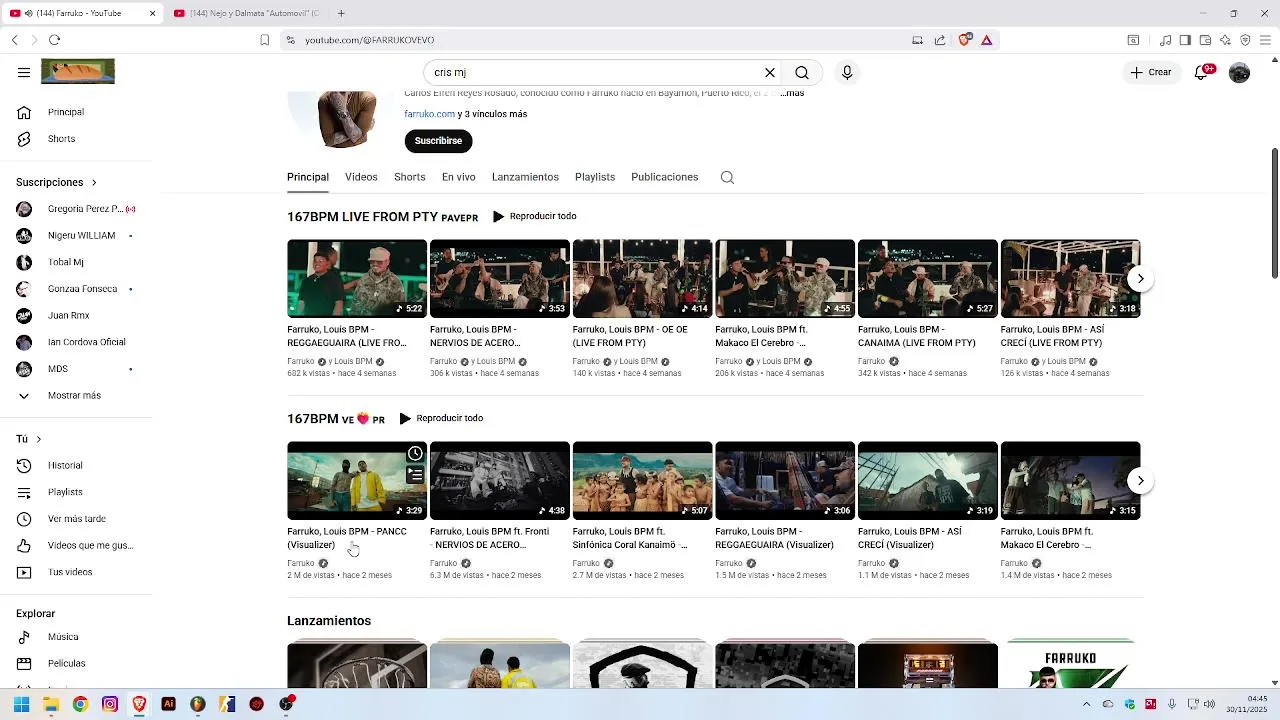1280x720 pixels.
Task: Reload the page in browser toolbar
Action: [54, 40]
